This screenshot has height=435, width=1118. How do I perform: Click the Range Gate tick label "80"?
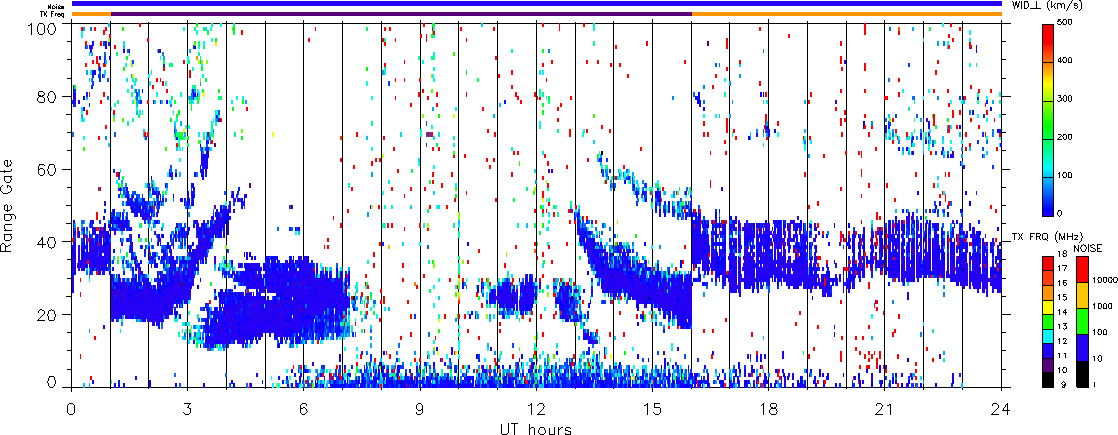46,97
